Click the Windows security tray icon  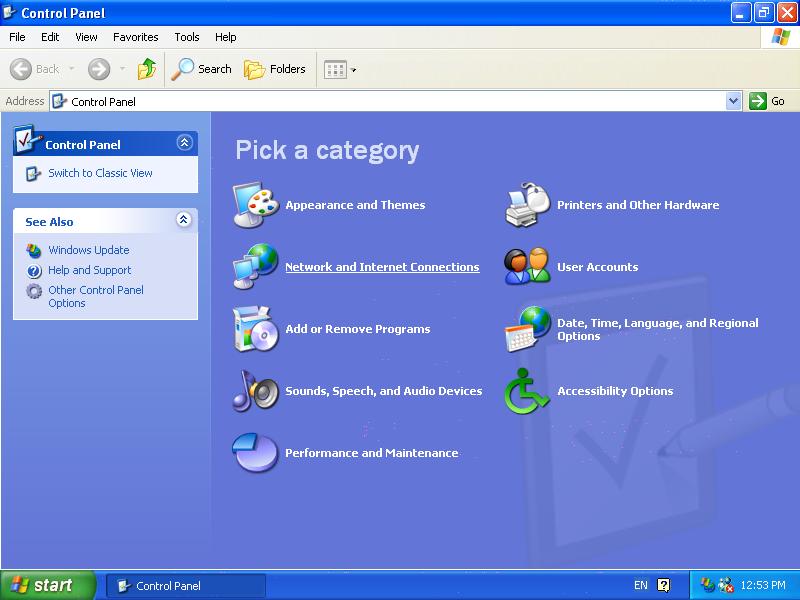pos(707,585)
